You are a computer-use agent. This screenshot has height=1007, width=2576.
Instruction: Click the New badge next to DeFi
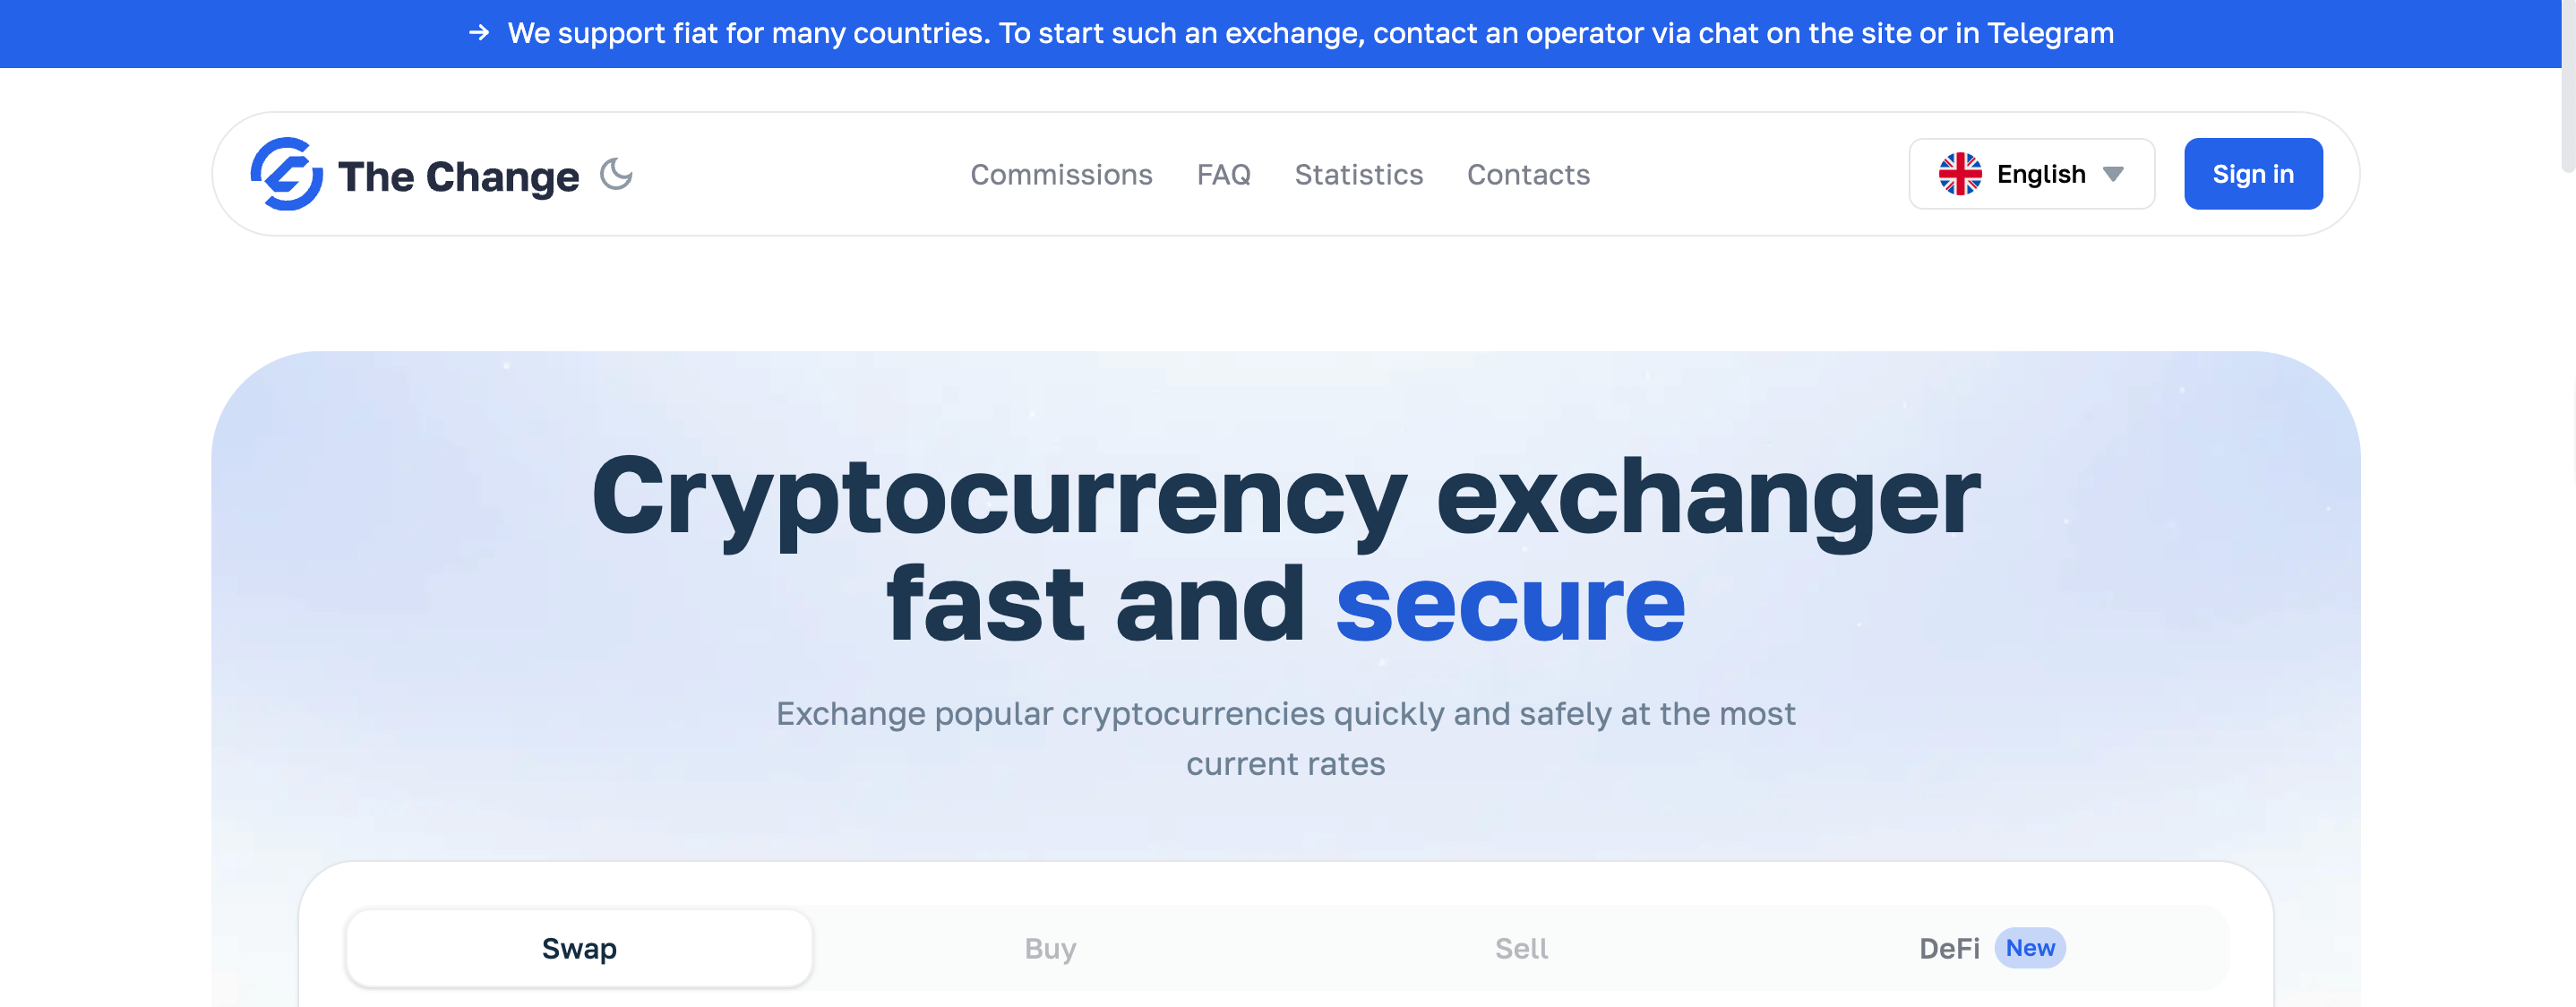(x=2030, y=948)
